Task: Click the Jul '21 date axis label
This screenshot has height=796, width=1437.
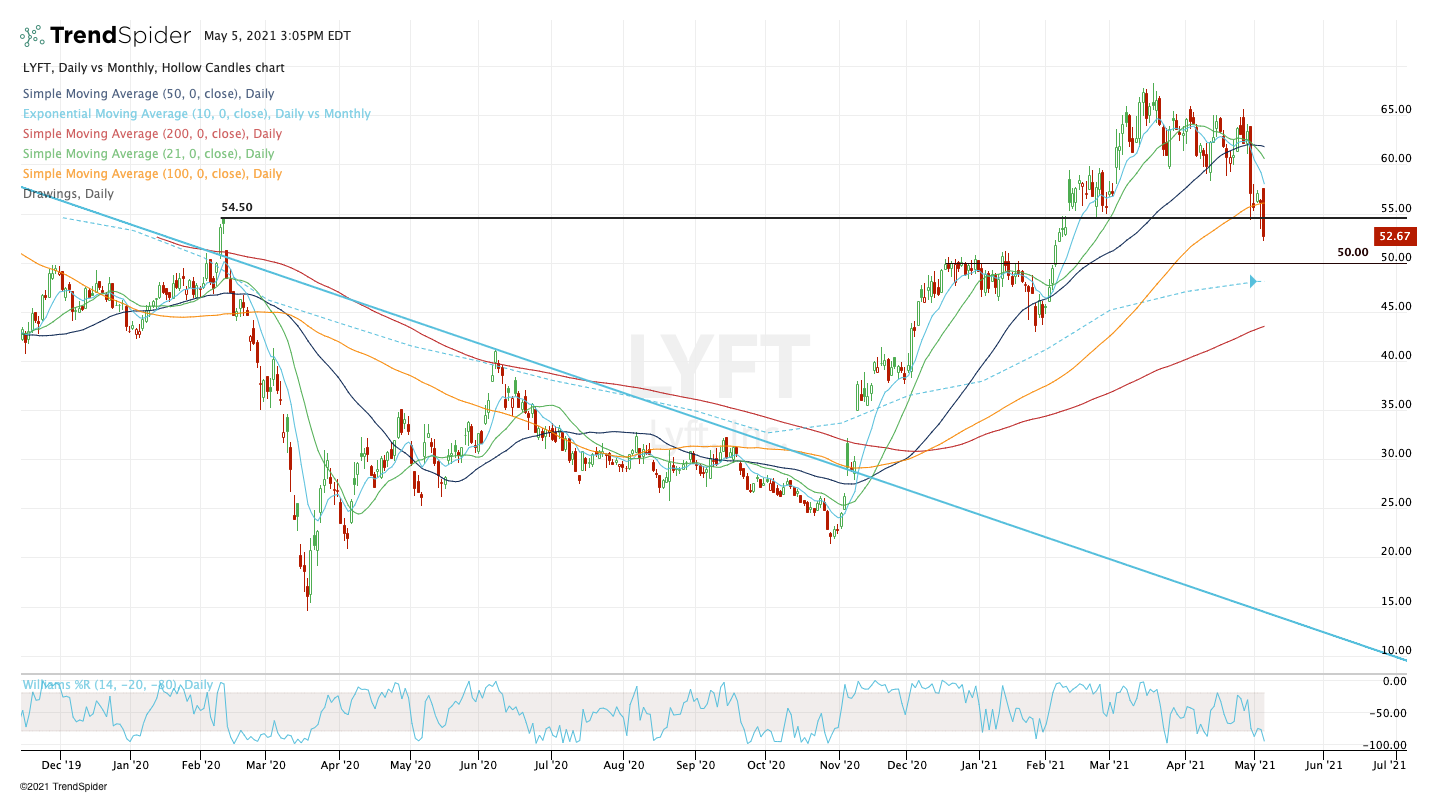Action: (x=1389, y=765)
